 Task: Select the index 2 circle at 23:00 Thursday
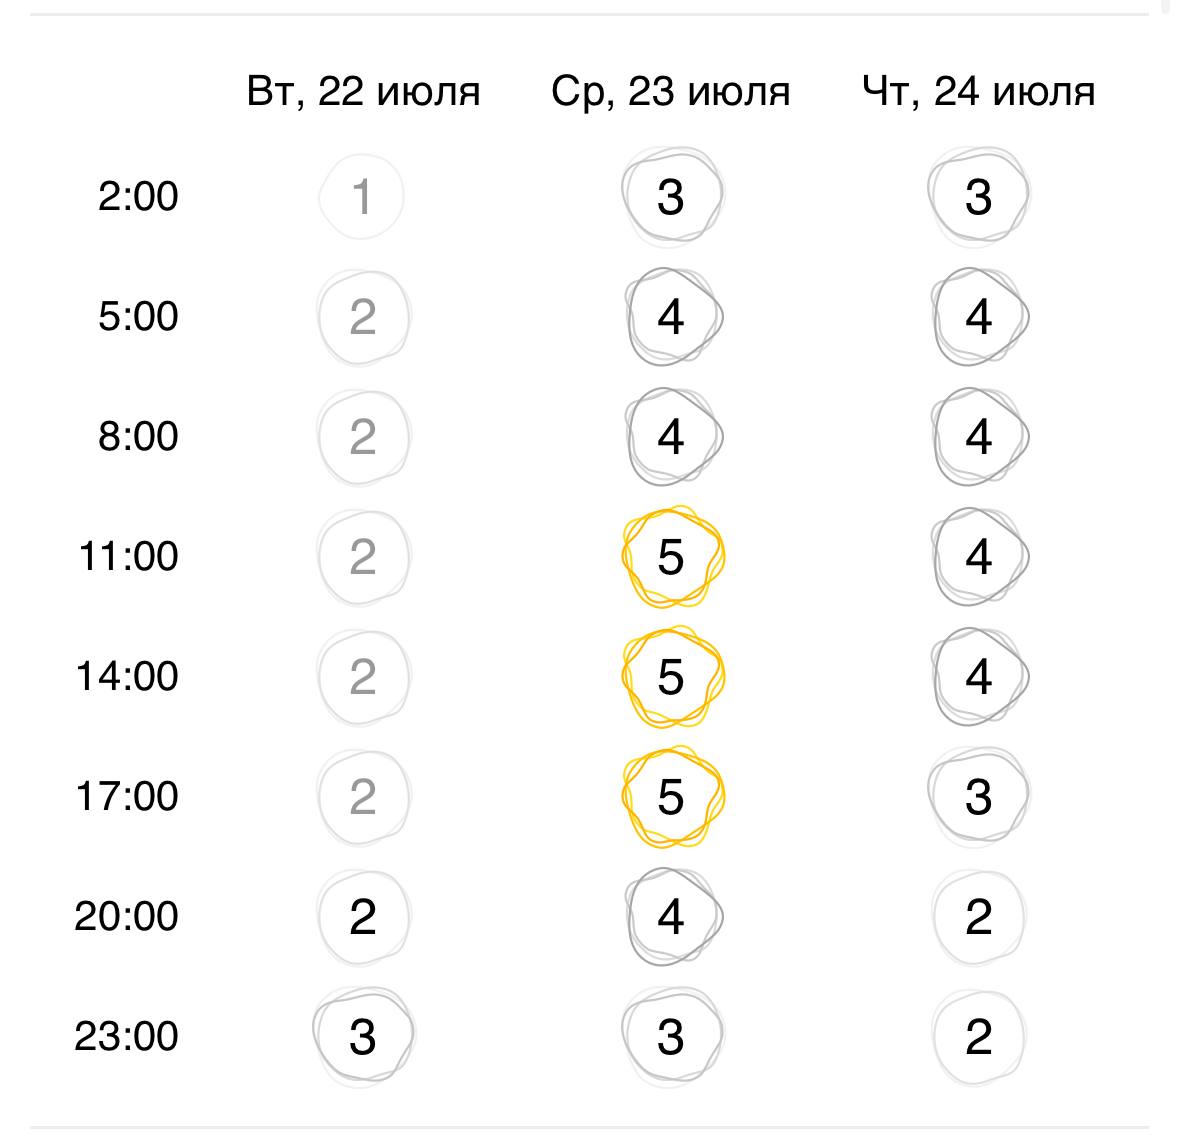[x=979, y=1037]
